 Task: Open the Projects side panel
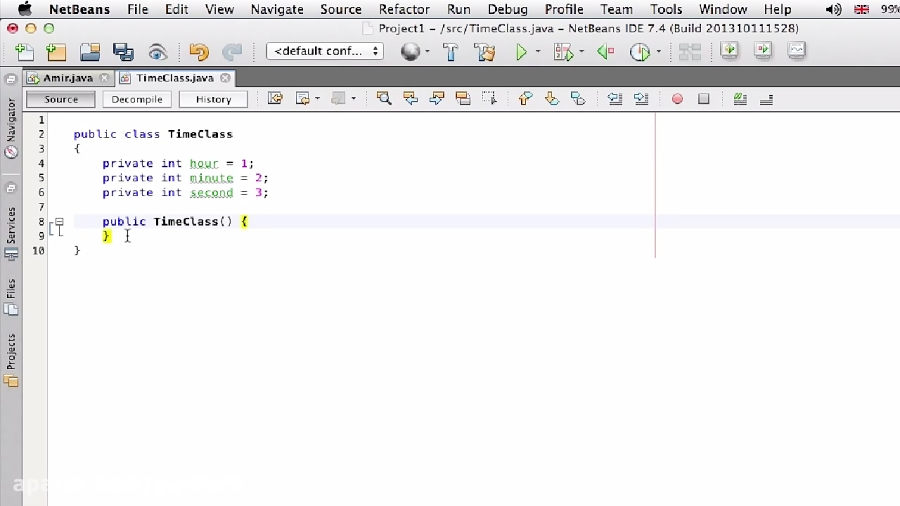(x=11, y=360)
